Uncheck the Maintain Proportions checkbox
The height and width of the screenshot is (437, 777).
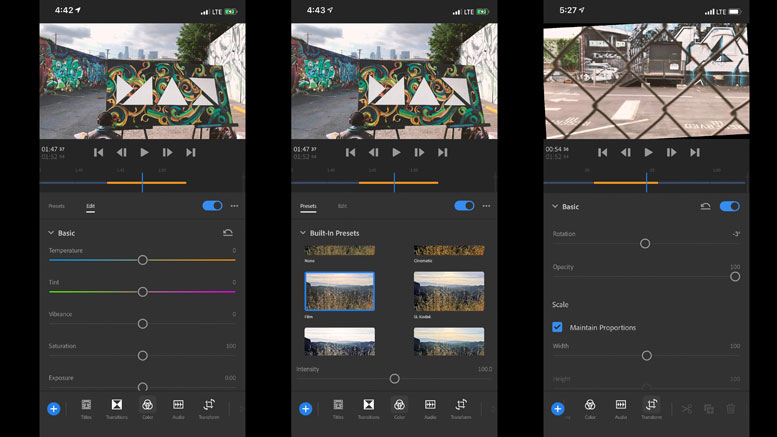[557, 327]
